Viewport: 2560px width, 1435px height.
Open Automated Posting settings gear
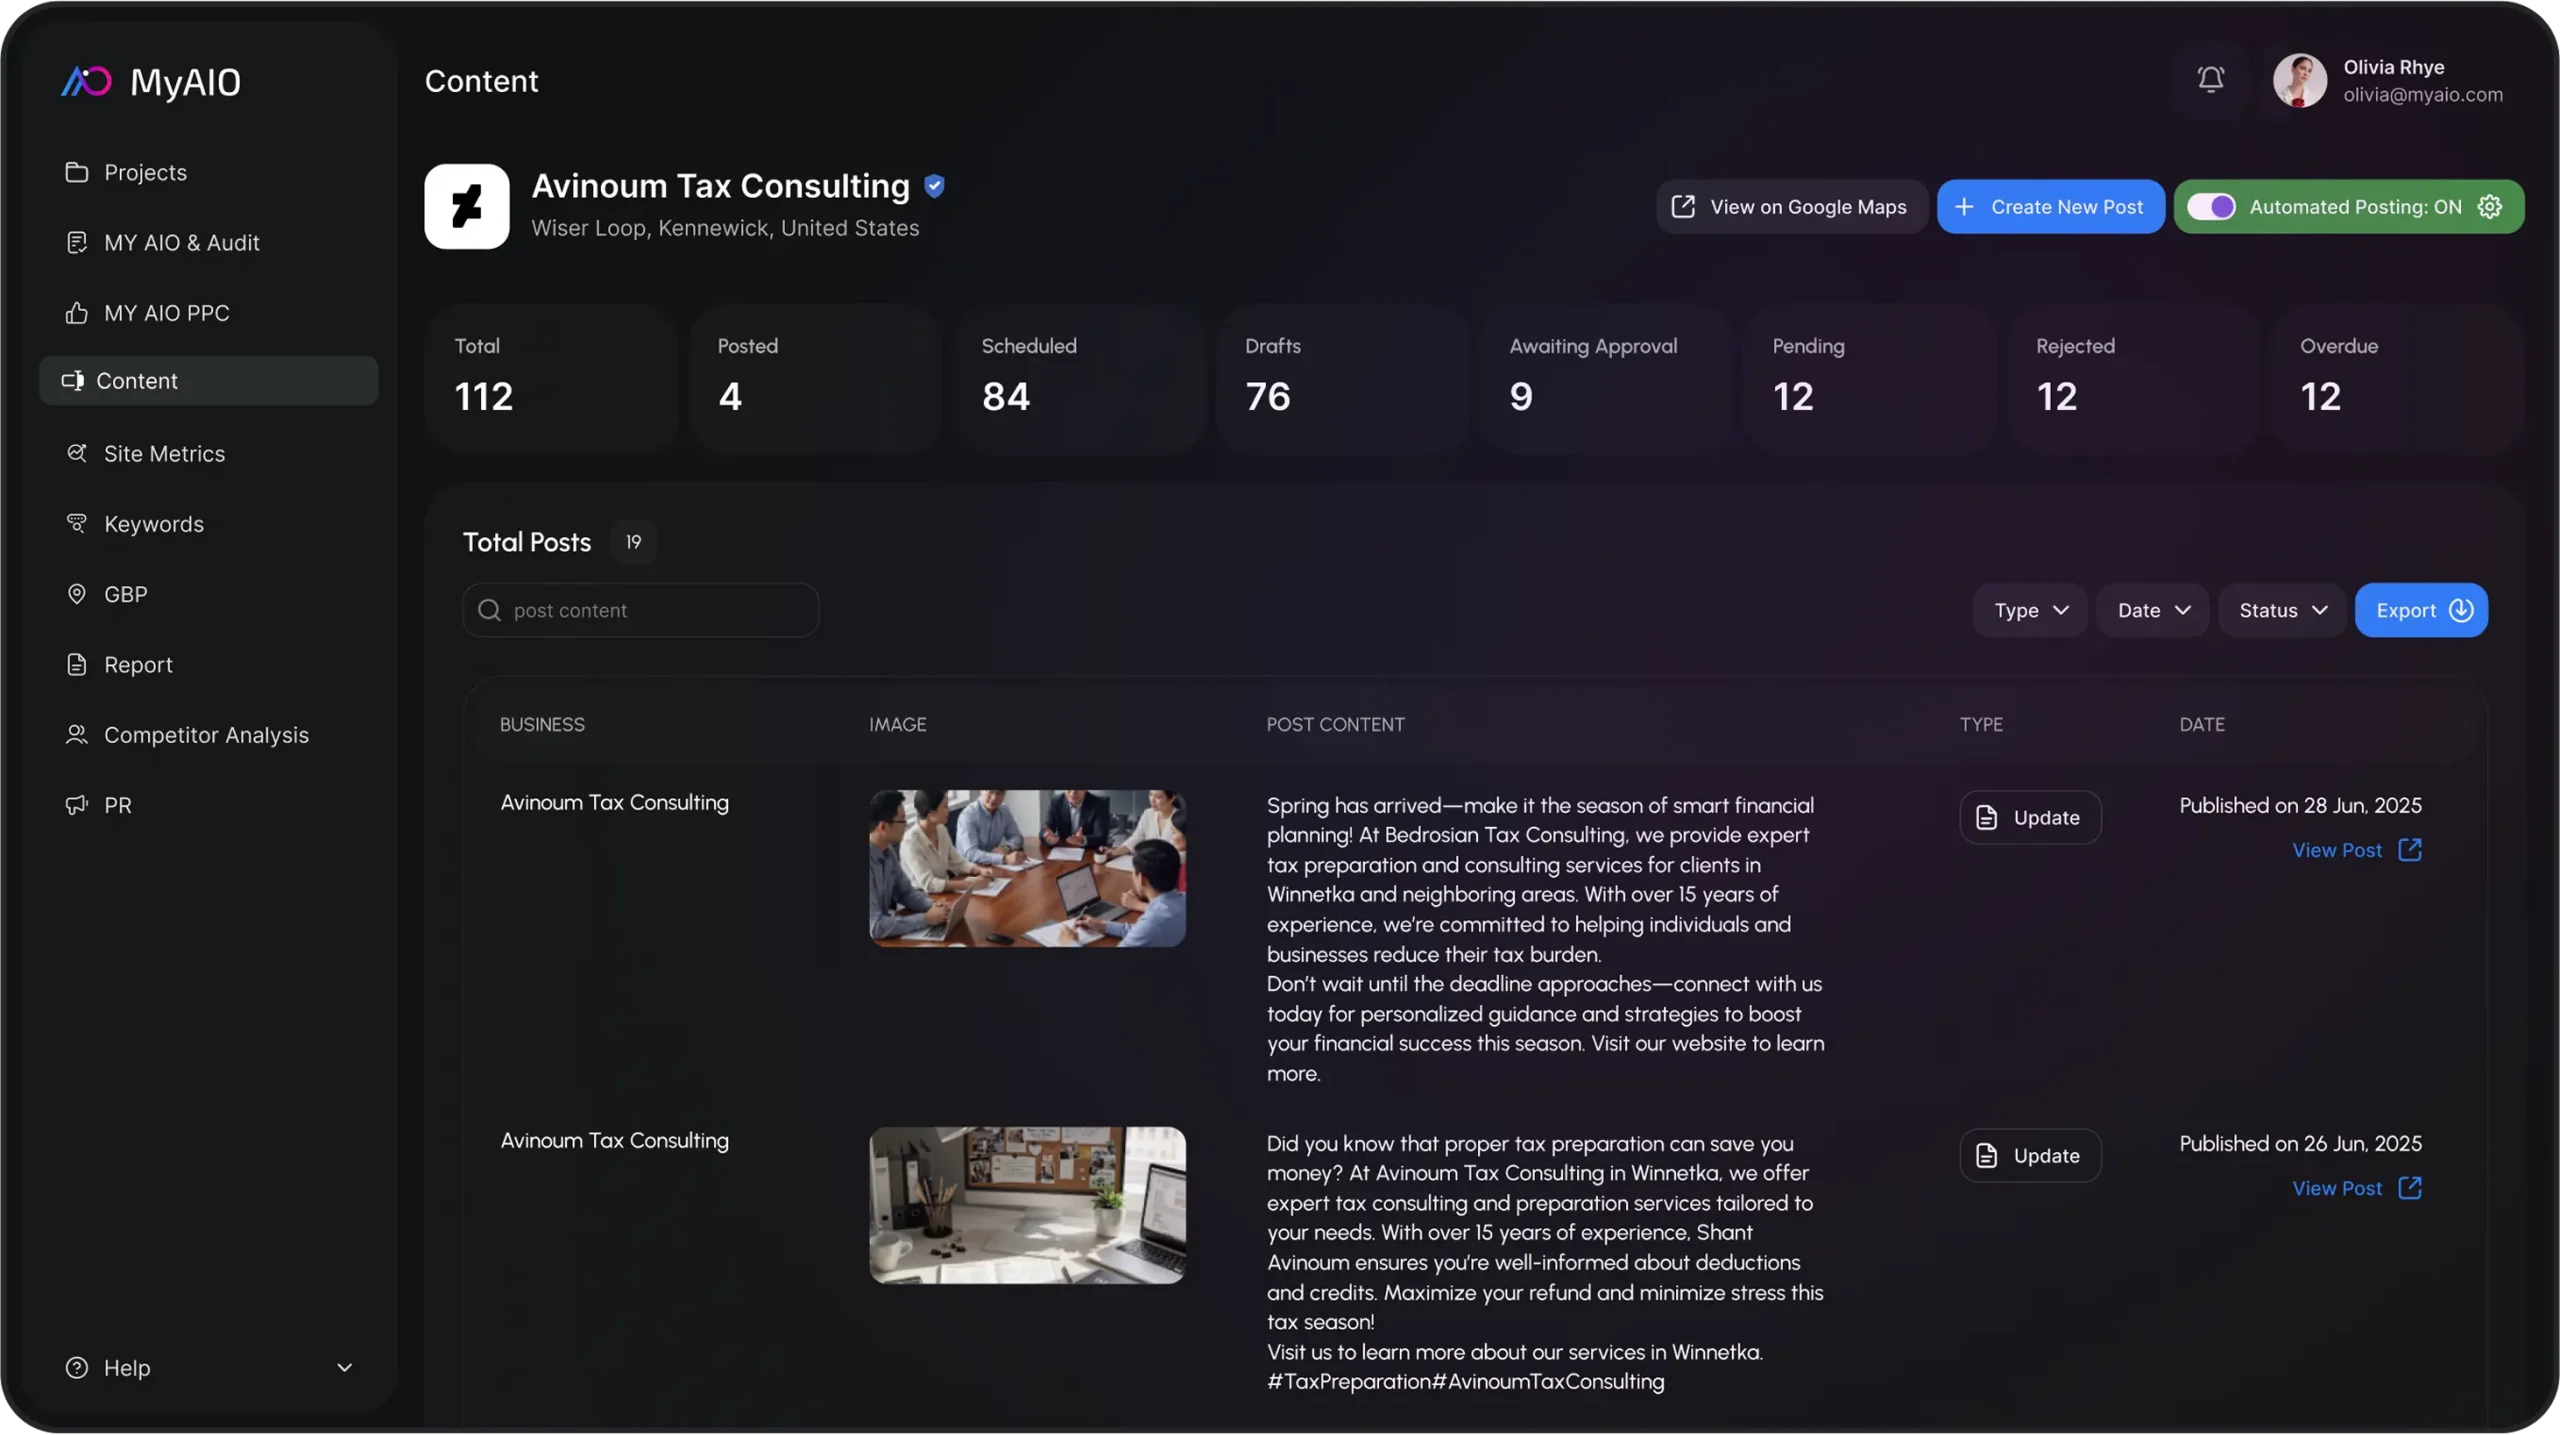pyautogui.click(x=2490, y=206)
